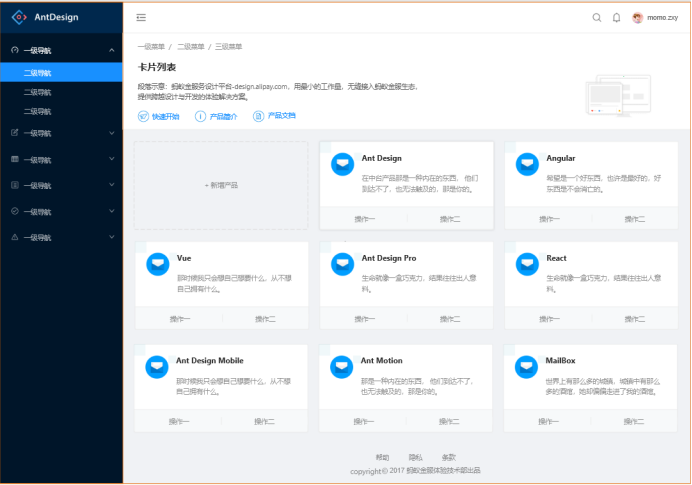Viewport: 692px width, 485px height.
Task: Click the momo.zxy username in the header
Action: click(662, 18)
